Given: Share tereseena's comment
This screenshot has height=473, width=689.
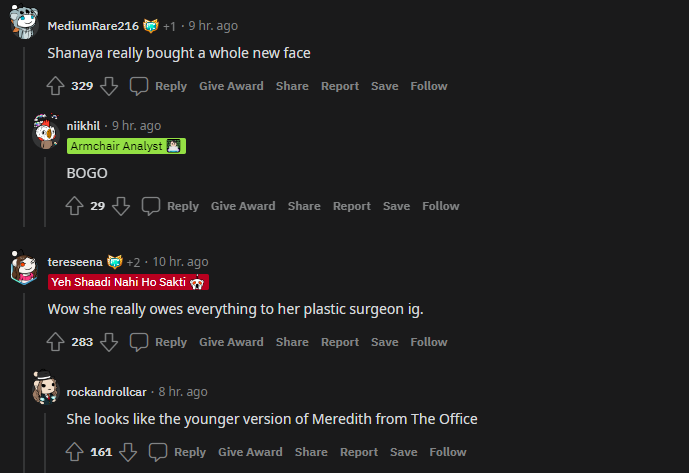Looking at the screenshot, I should (x=292, y=342).
